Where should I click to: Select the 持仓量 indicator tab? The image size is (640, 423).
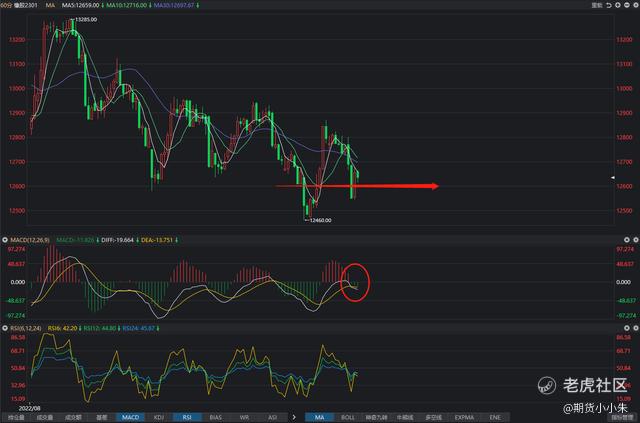(16, 417)
